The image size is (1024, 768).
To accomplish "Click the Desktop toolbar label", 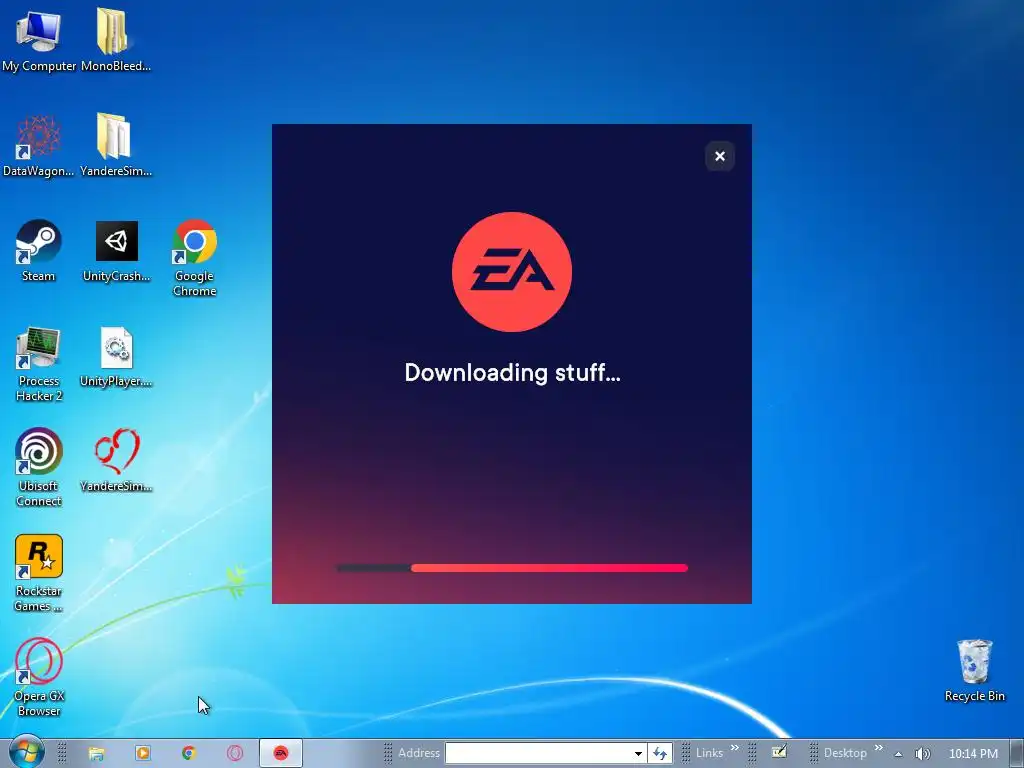I will pos(845,753).
